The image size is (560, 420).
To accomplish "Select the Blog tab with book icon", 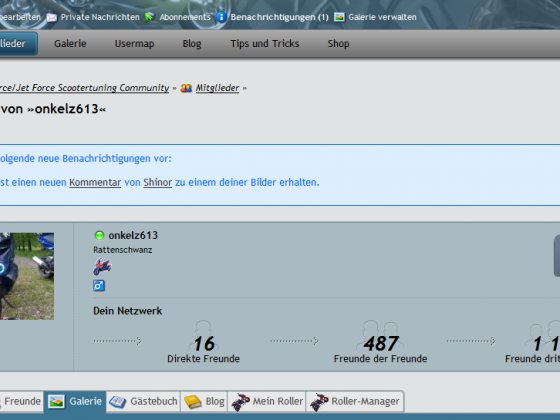I will click(204, 401).
